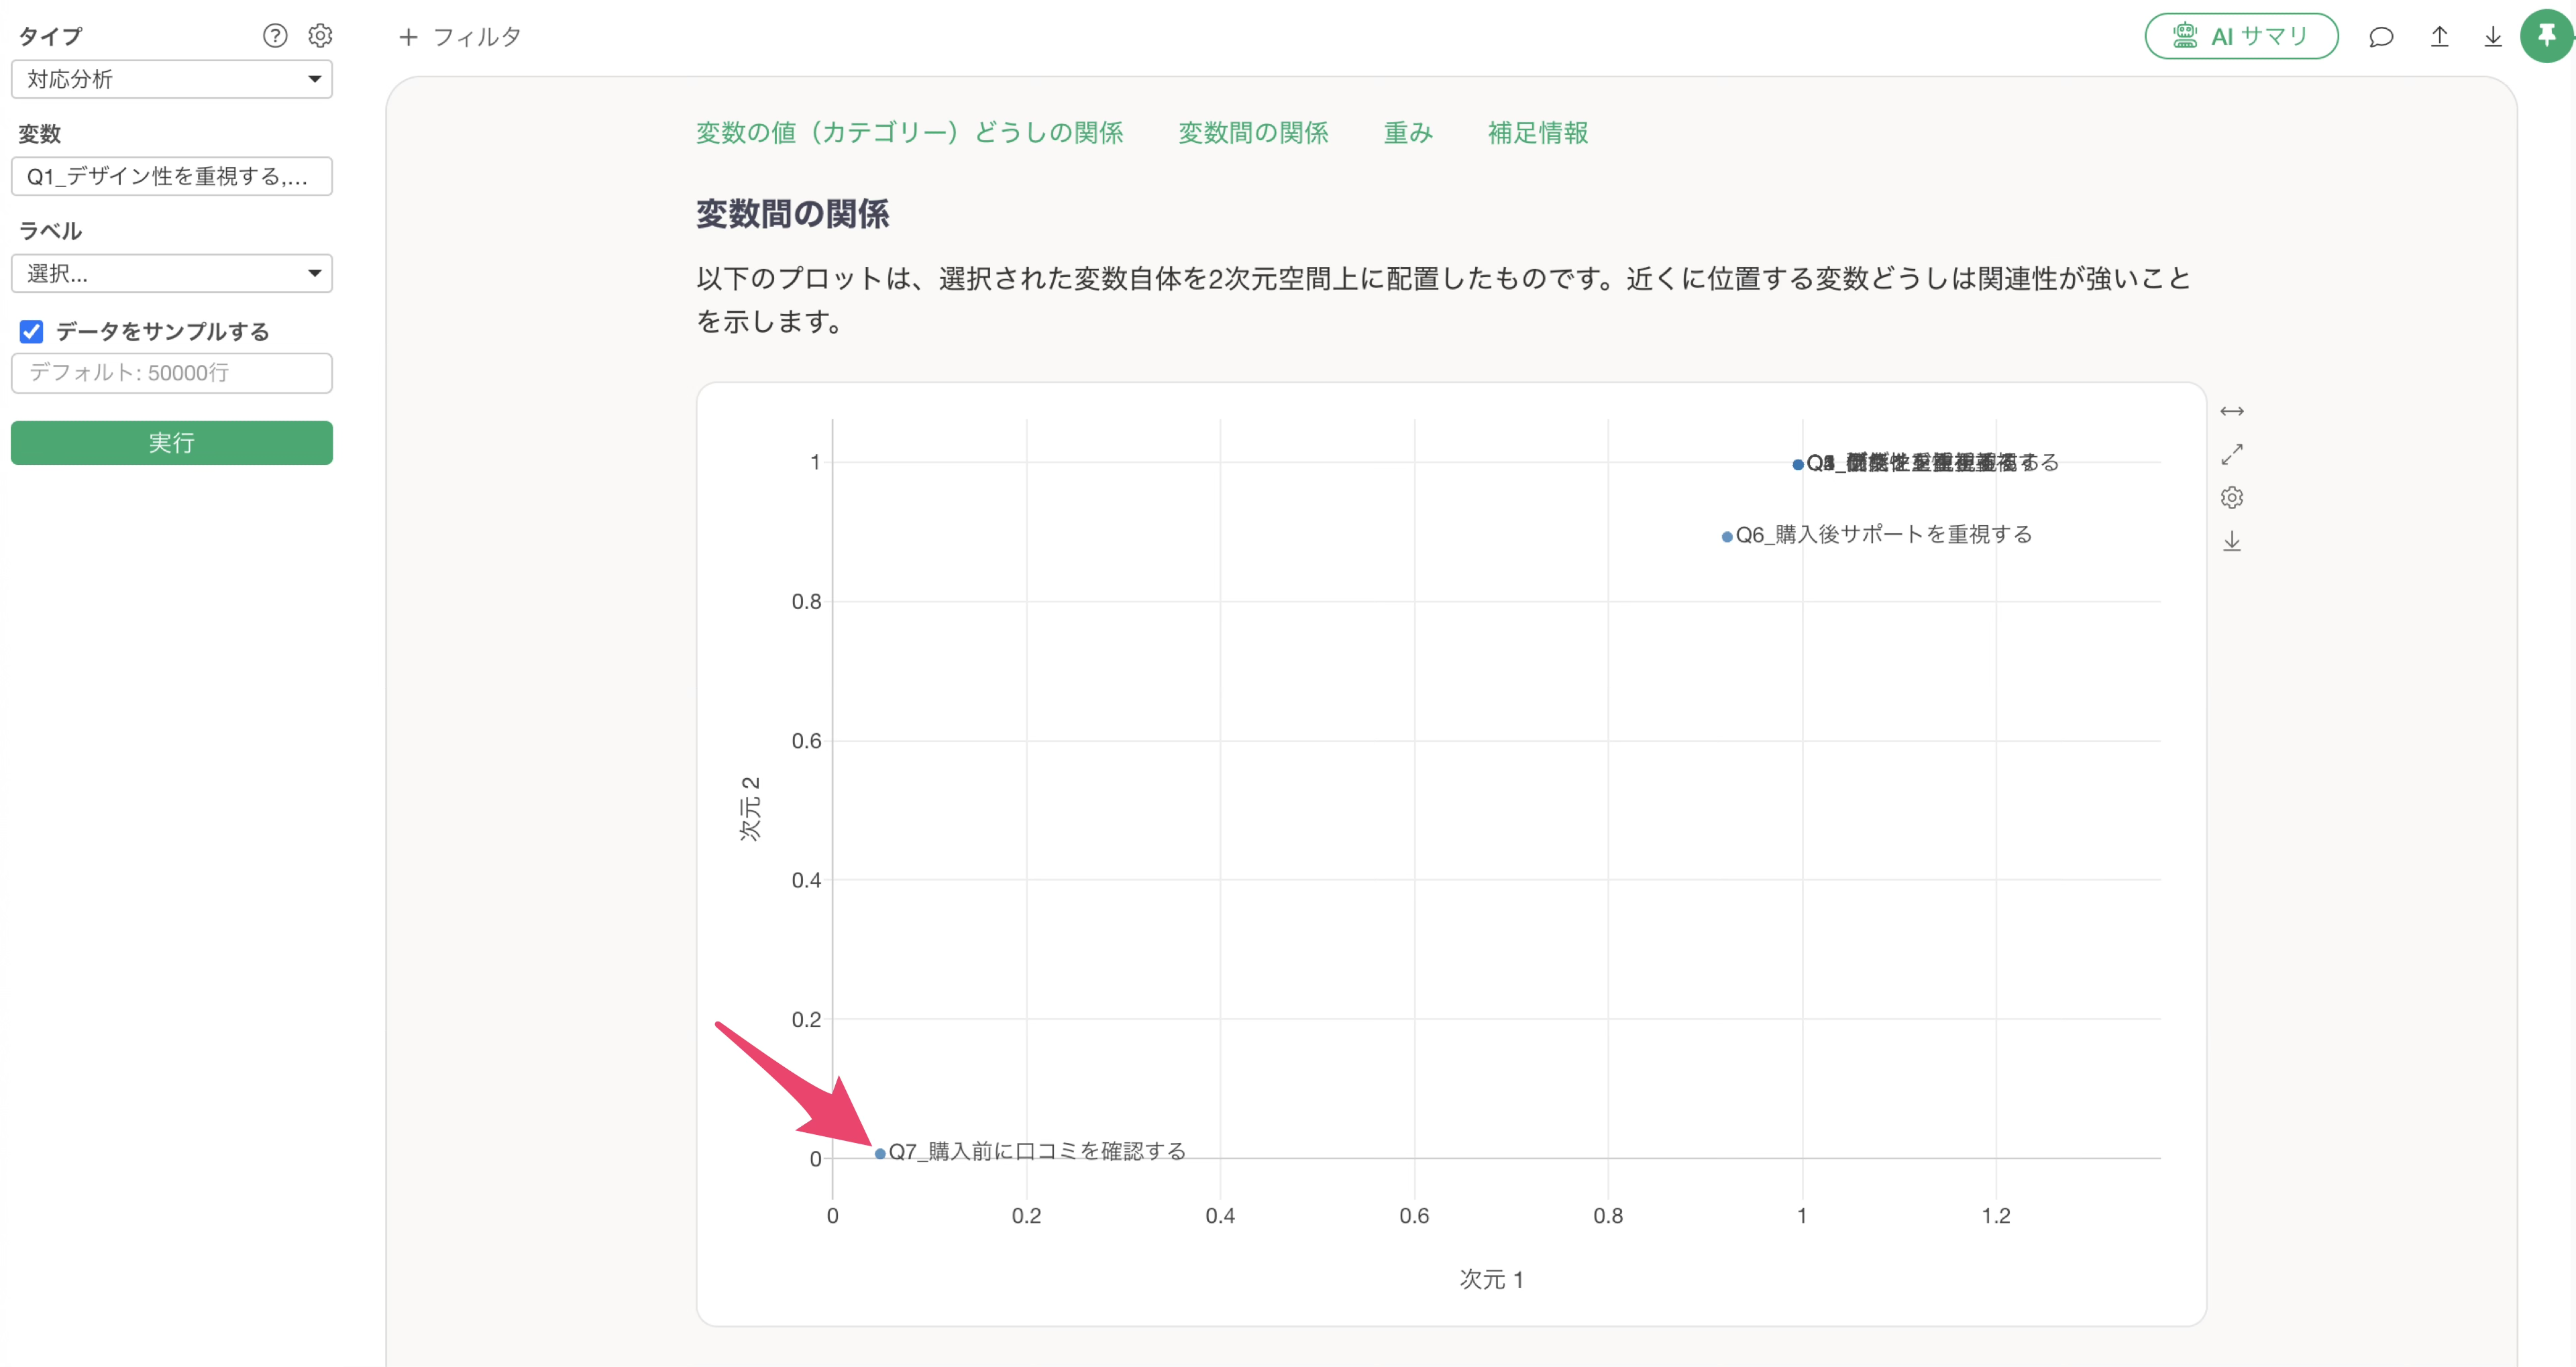Toggle the データをサンプルする checkbox
The image size is (2576, 1367).
tap(32, 331)
